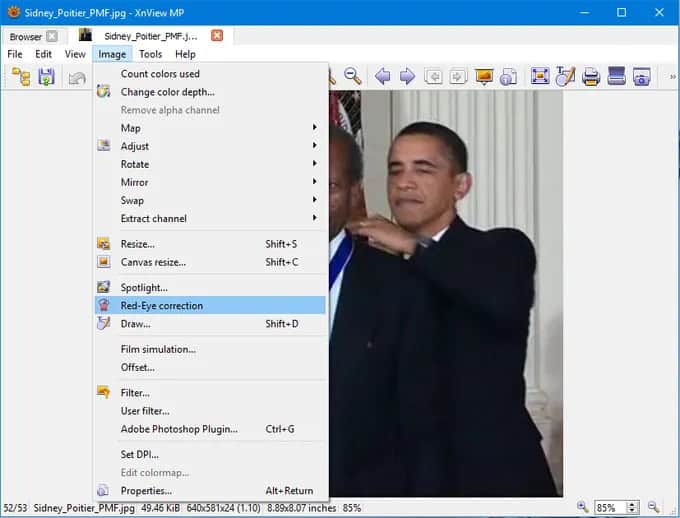Choose Count colors used
Viewport: 680px width, 518px height.
click(x=210, y=74)
